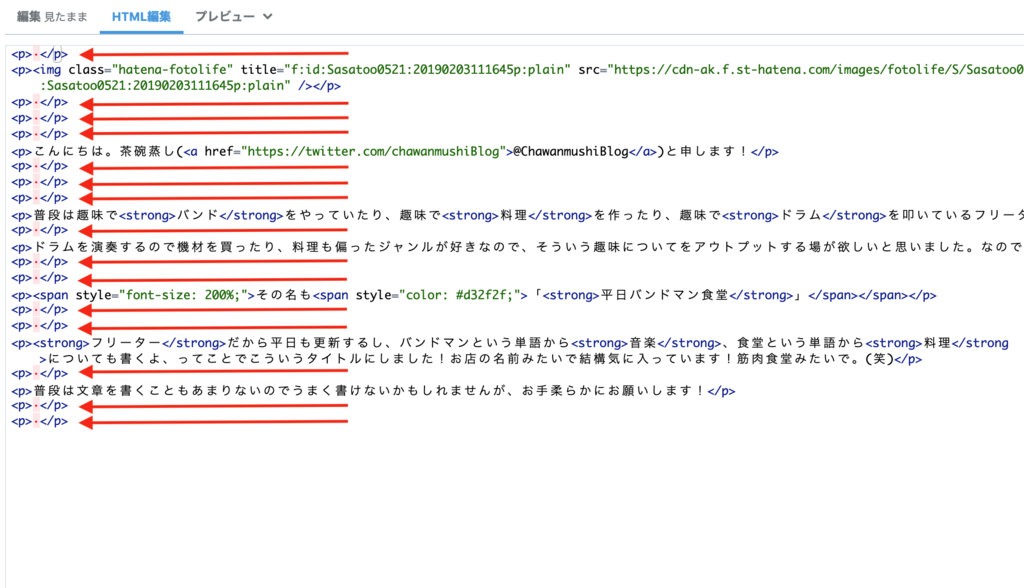
Task: Click the strong-tagged word '音楽'
Action: (643, 343)
